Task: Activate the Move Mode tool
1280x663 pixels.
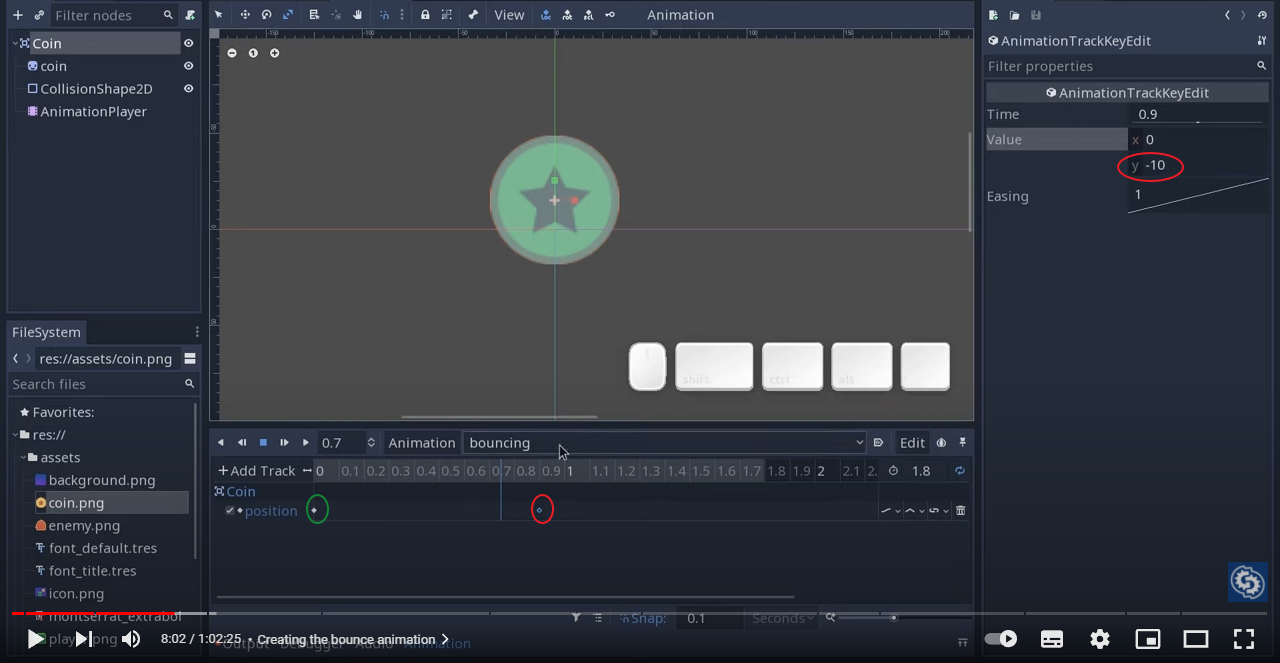Action: tap(245, 15)
